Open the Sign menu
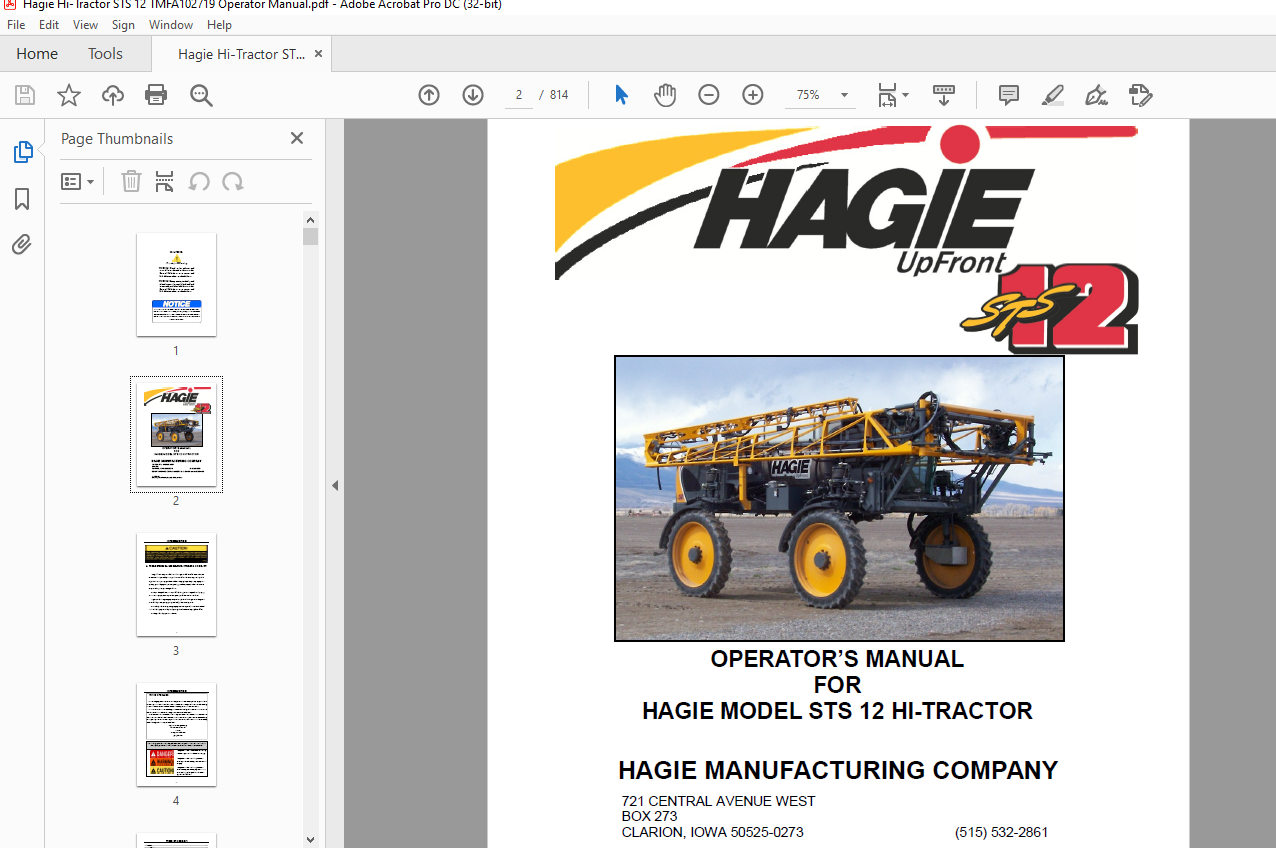This screenshot has width=1276, height=848. coord(123,25)
